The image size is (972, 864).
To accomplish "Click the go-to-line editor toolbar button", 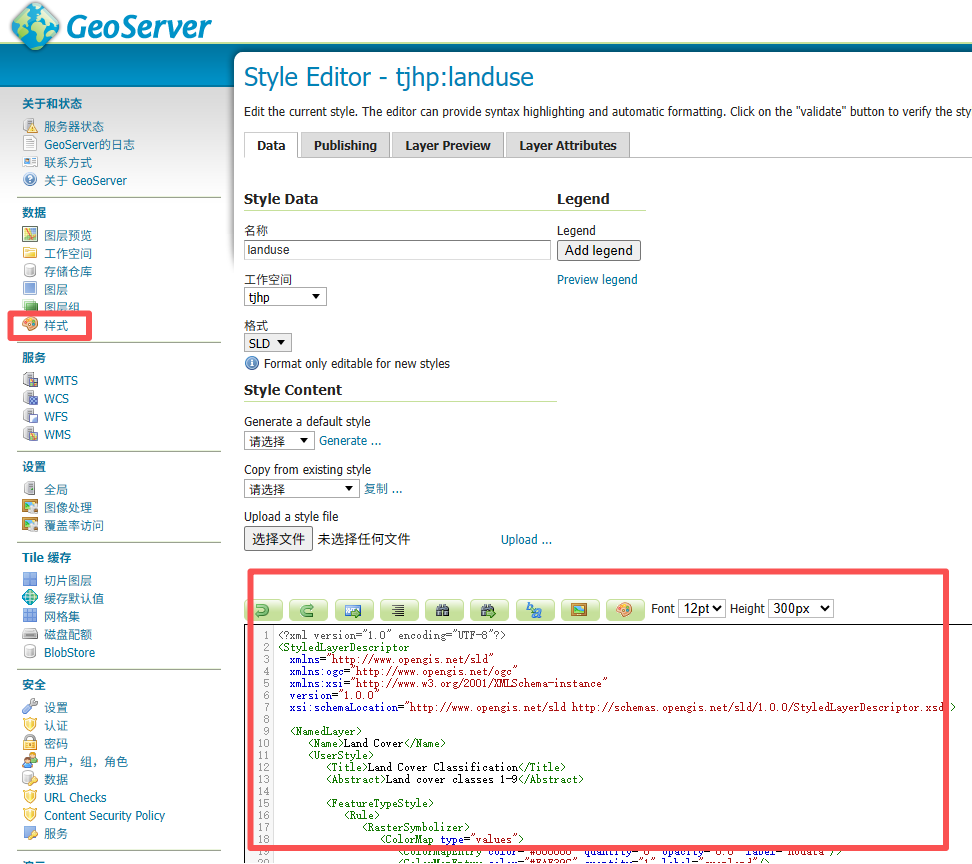I will (x=353, y=611).
